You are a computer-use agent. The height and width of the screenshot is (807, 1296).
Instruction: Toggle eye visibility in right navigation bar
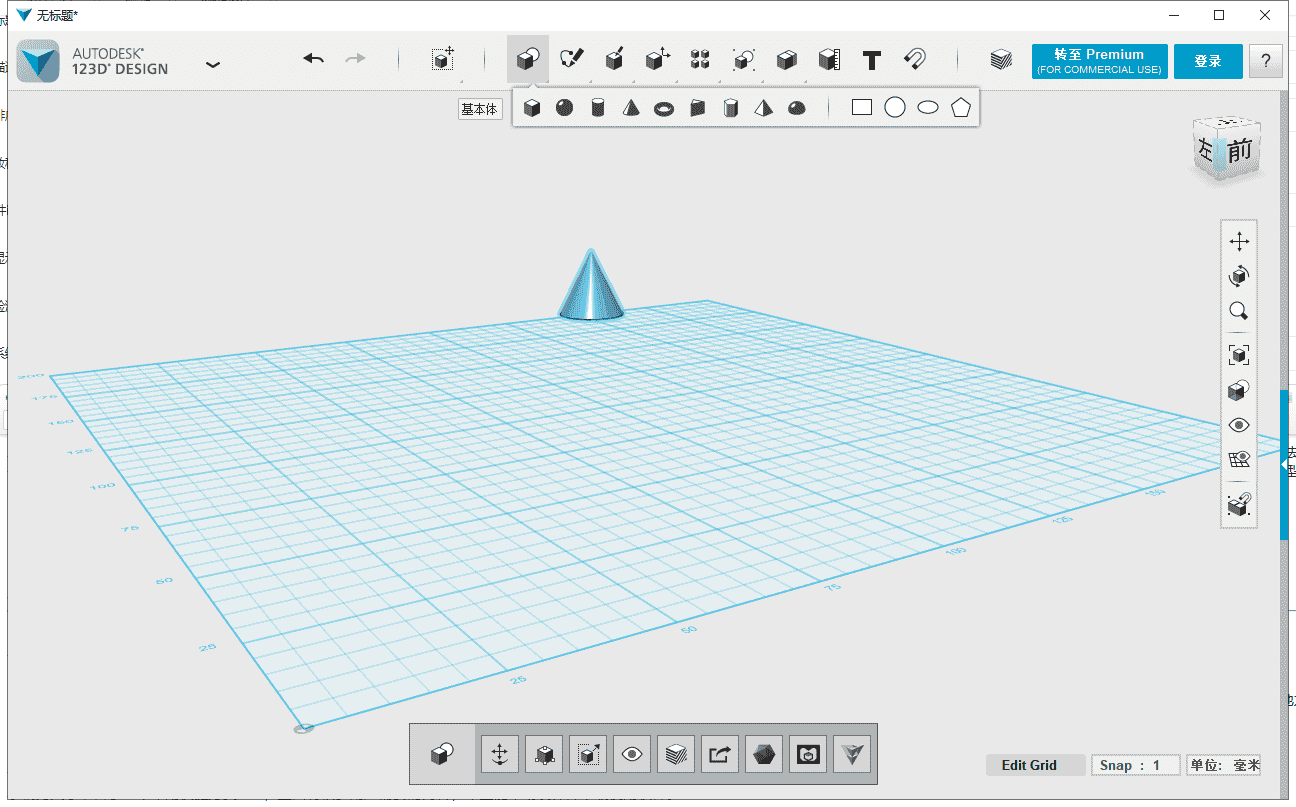(1239, 425)
